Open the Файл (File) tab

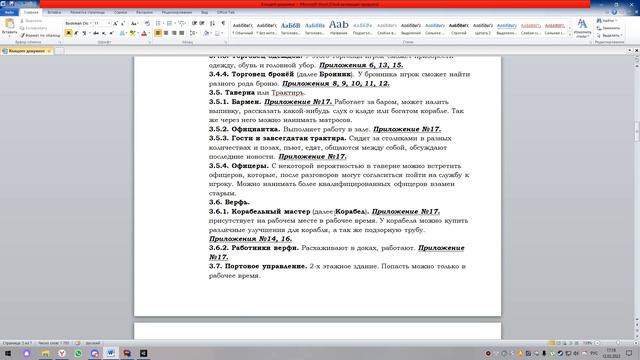click(9, 12)
